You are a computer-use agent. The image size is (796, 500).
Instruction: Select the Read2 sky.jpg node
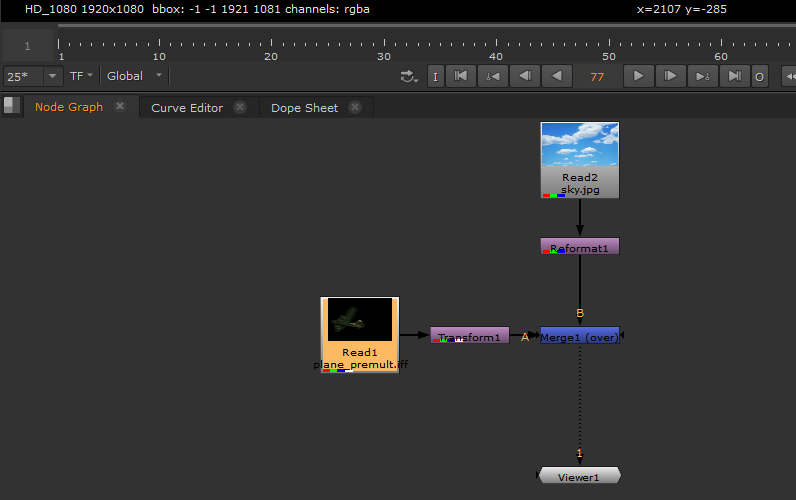pos(580,160)
